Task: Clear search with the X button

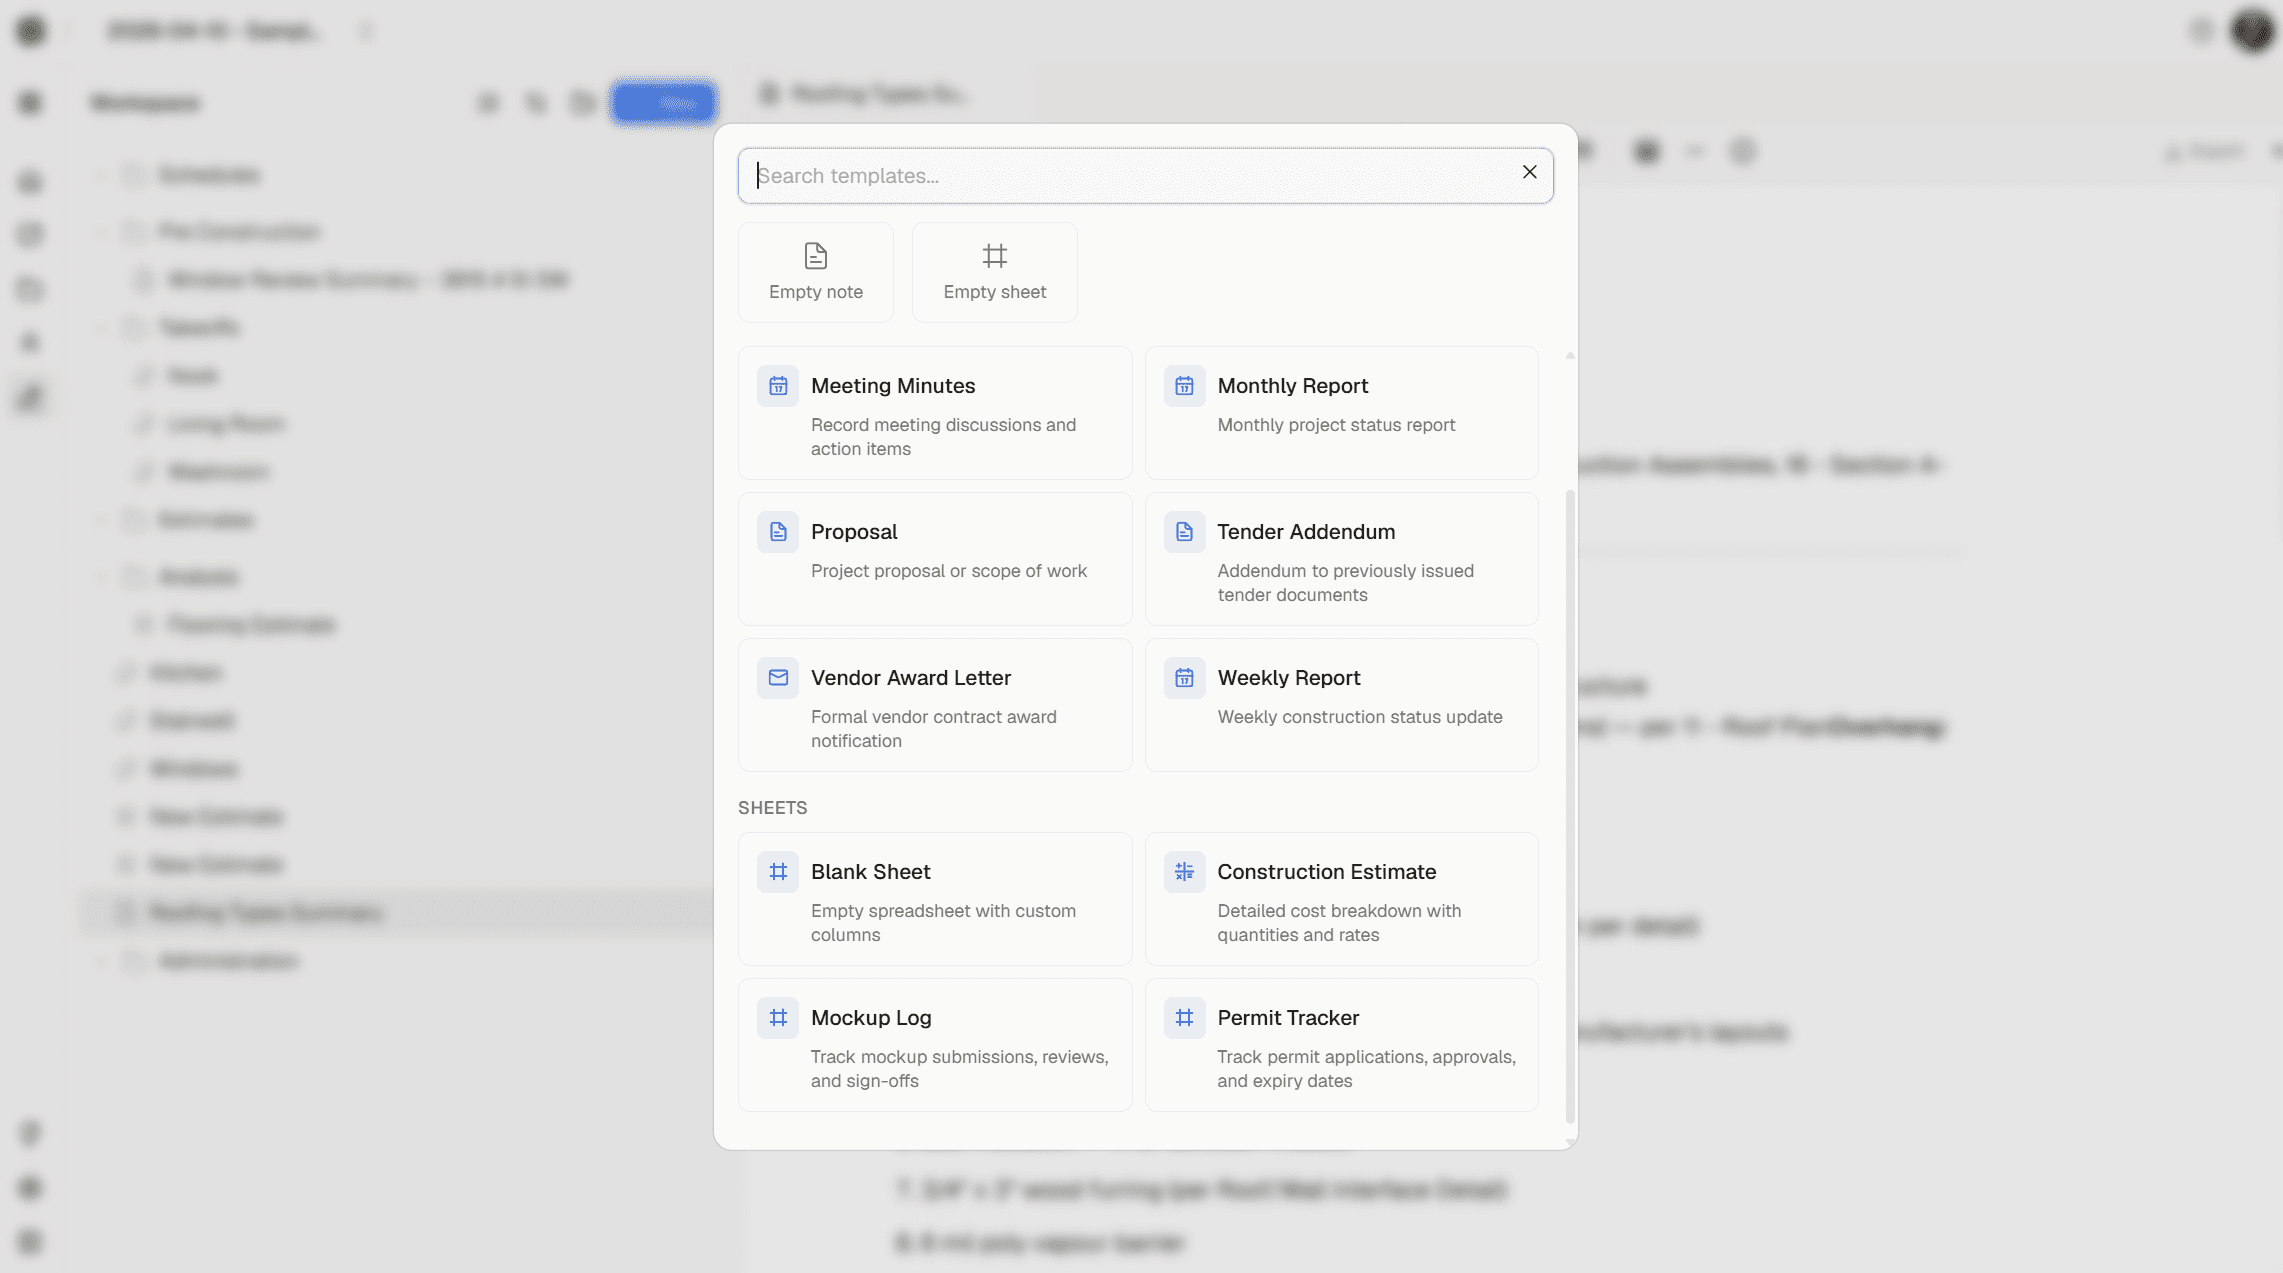Action: coord(1529,172)
